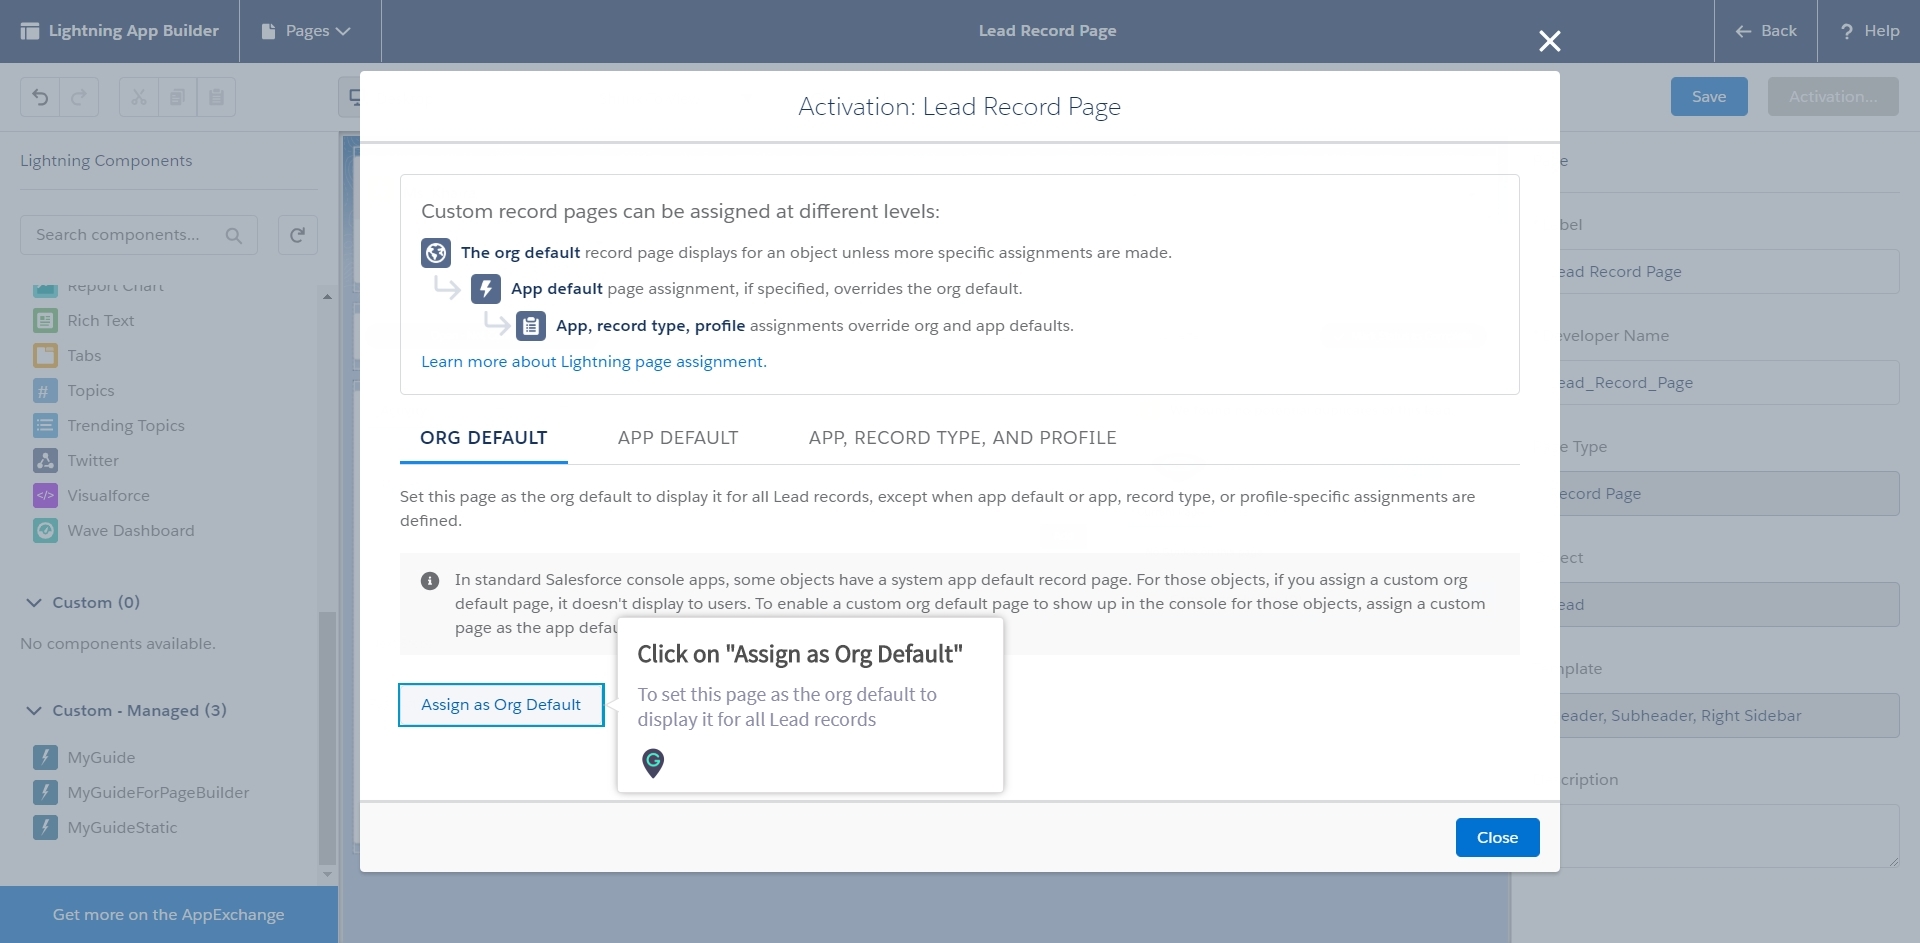The height and width of the screenshot is (943, 1920).
Task: Click the info icon in the console note
Action: coord(430,581)
